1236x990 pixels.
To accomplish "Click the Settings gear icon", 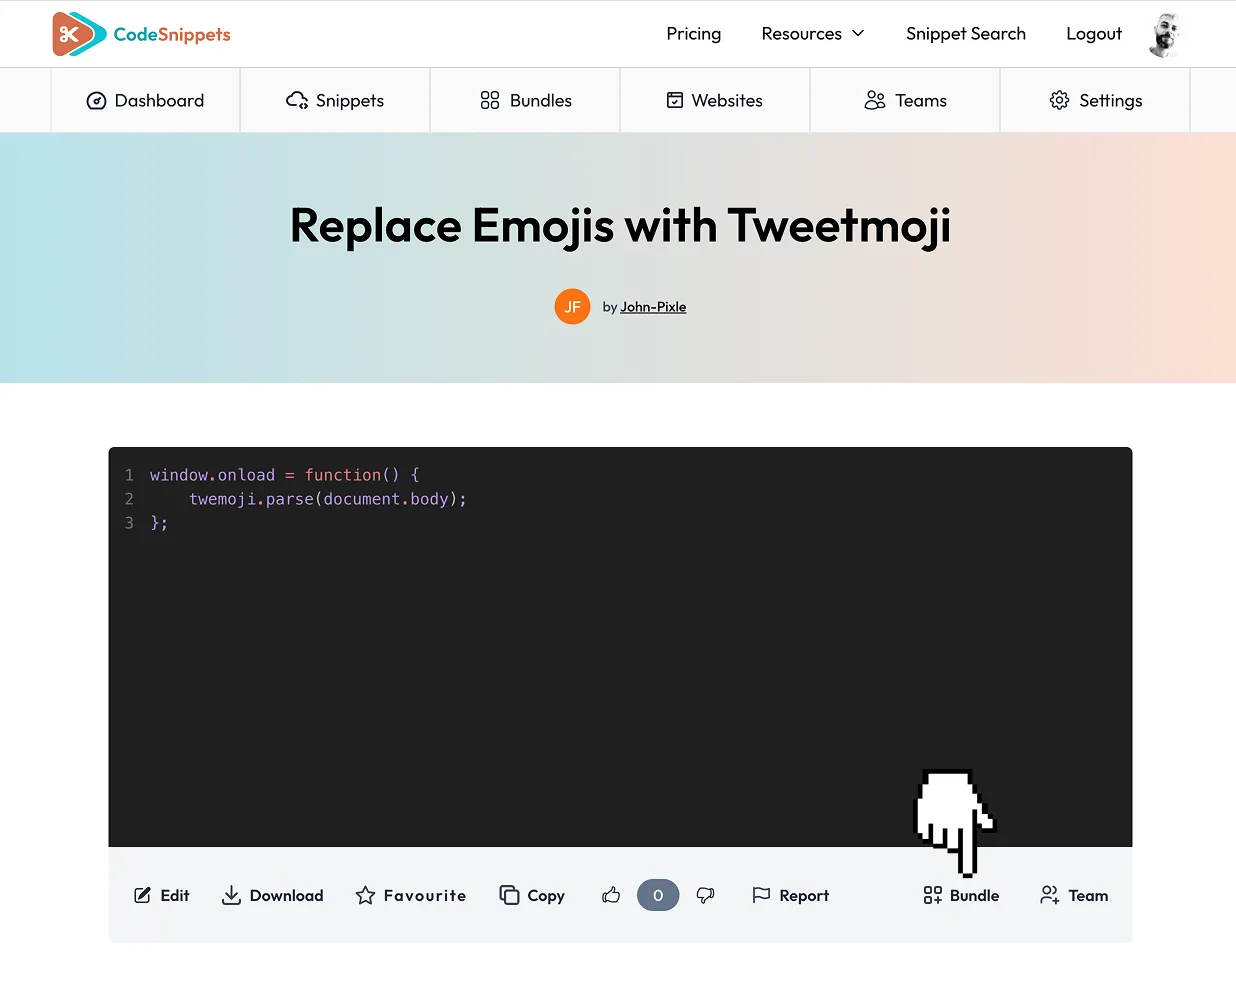I will pyautogui.click(x=1060, y=100).
